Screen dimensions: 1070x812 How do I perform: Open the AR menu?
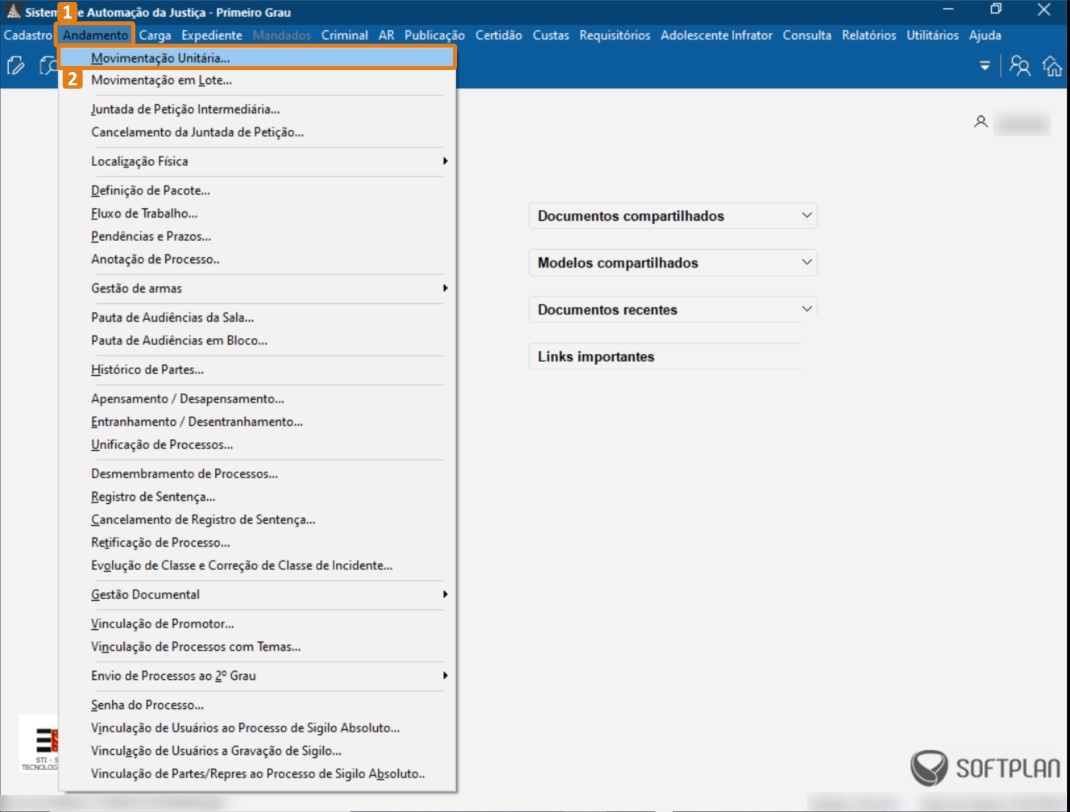coord(386,35)
